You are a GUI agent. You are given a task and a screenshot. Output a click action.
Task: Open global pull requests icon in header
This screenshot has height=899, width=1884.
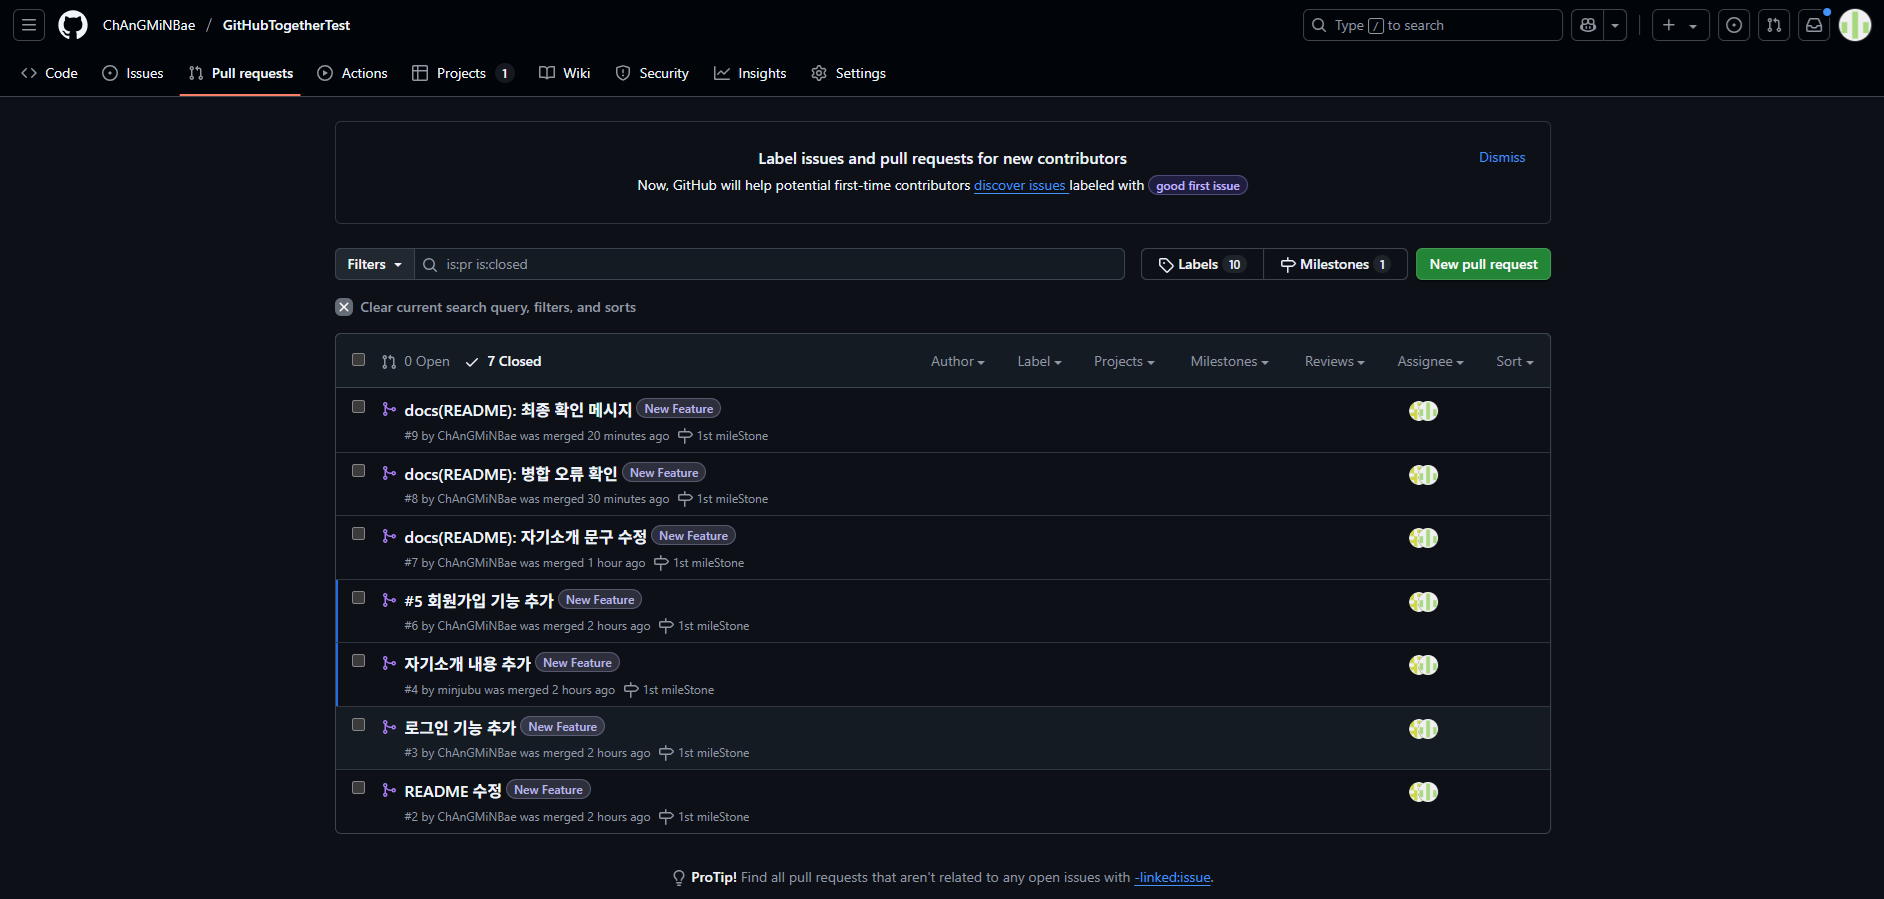point(1774,25)
